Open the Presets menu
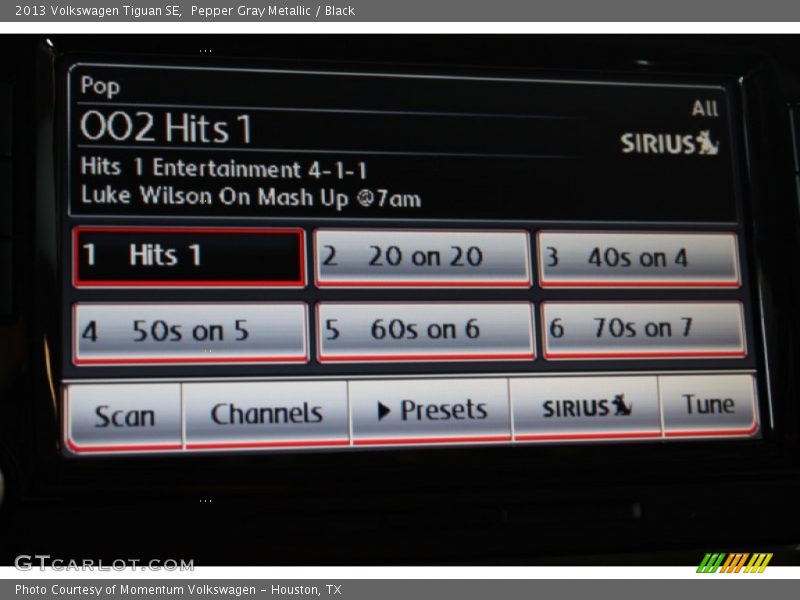Image resolution: width=800 pixels, height=600 pixels. 431,410
